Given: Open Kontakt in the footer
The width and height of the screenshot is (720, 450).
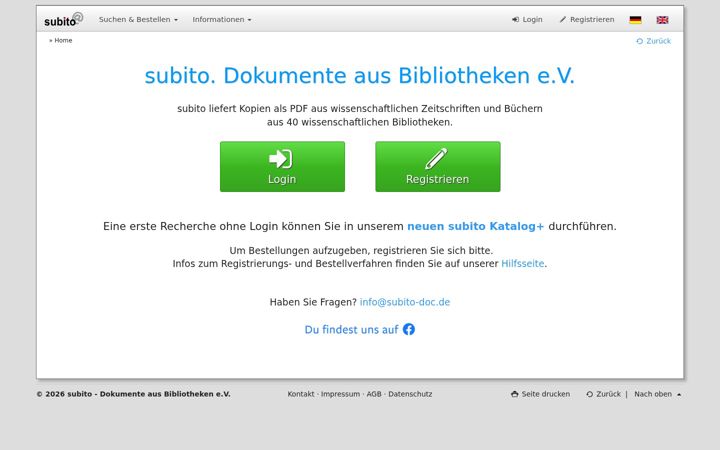Looking at the screenshot, I should [x=301, y=394].
